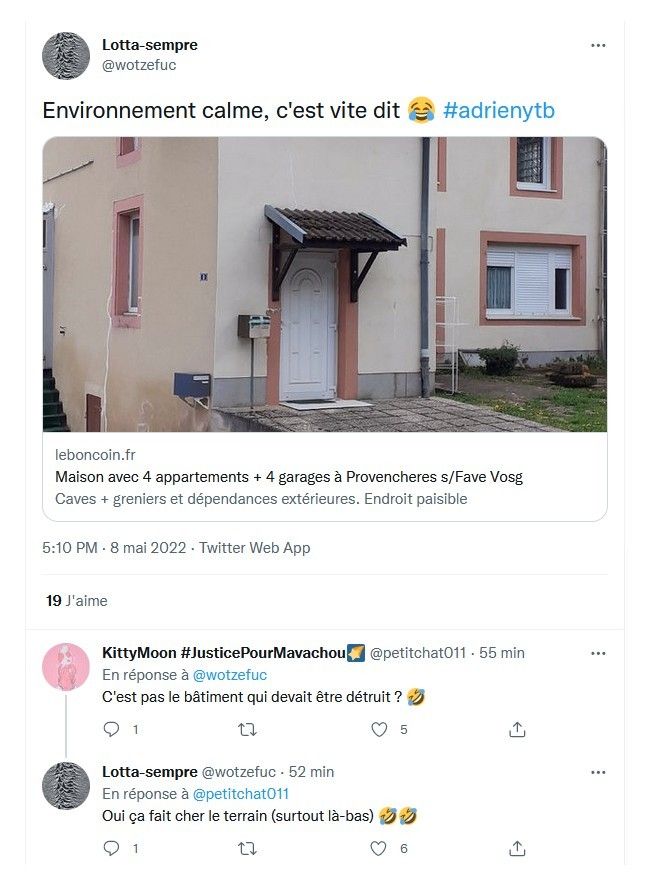Image resolution: width=657 pixels, height=888 pixels.
Task: Retweet Lotta-sempre's bottom reply
Action: (x=248, y=848)
